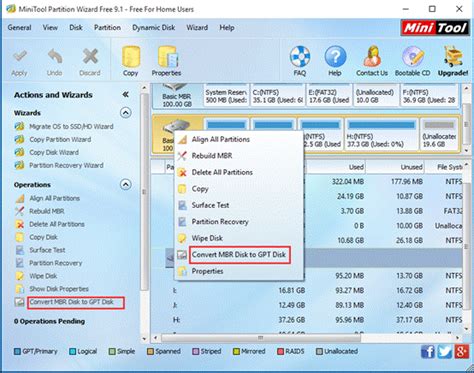Choose Properties in context menu
This screenshot has width=474, height=373.
click(239, 271)
